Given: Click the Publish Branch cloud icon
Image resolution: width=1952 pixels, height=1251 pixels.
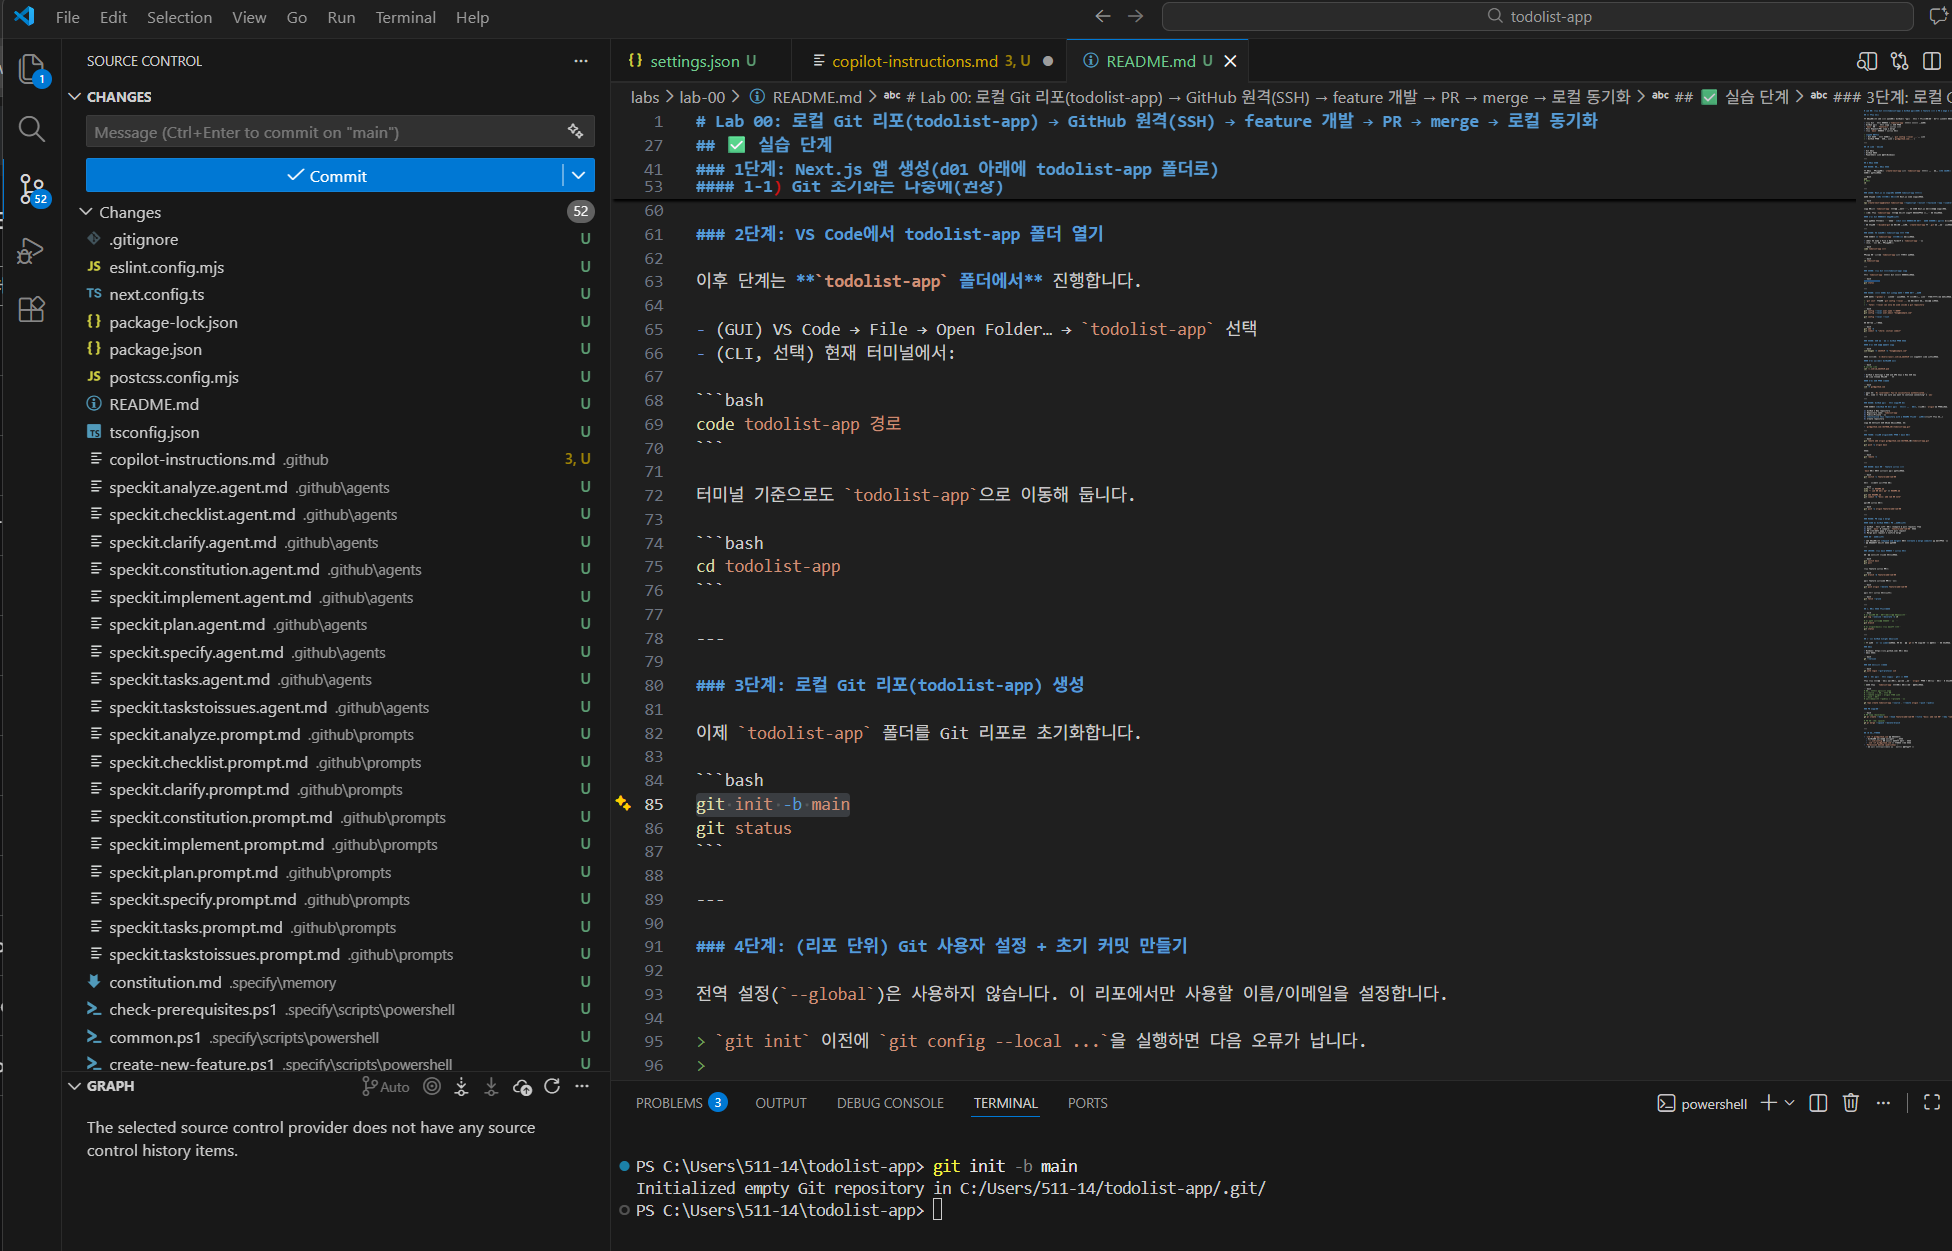Looking at the screenshot, I should (521, 1087).
